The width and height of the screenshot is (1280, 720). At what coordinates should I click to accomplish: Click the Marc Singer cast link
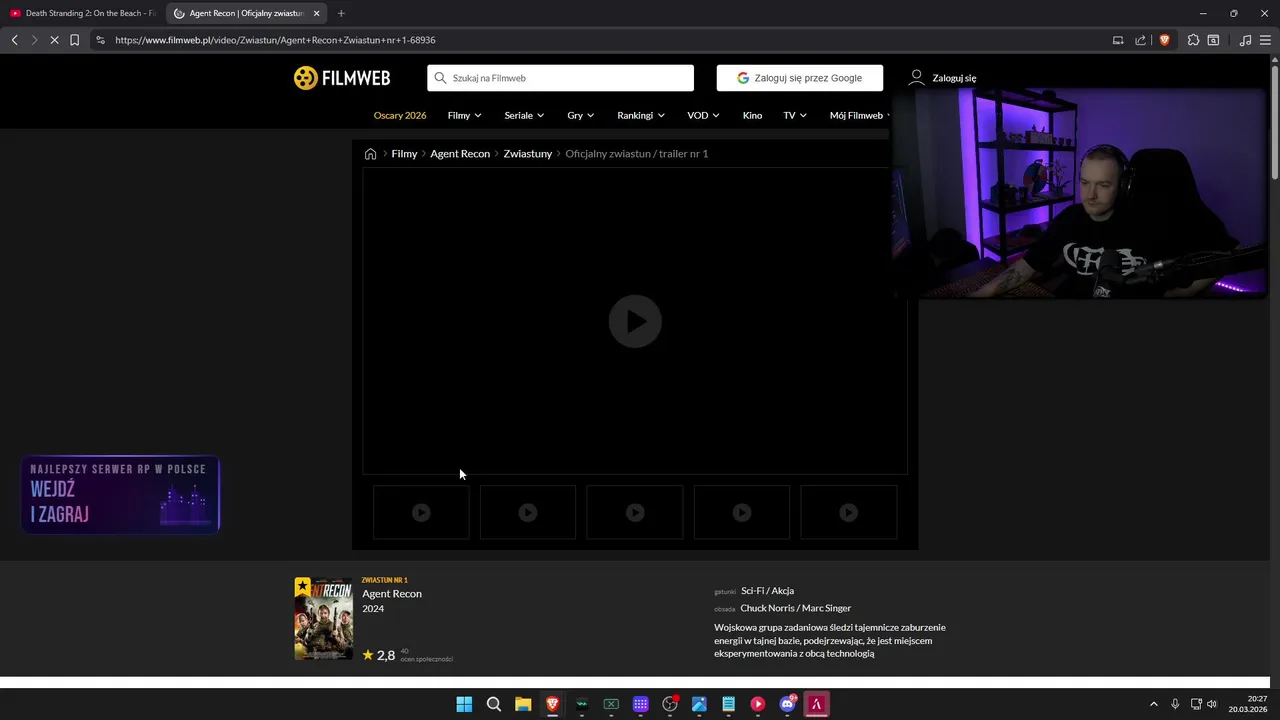(826, 608)
